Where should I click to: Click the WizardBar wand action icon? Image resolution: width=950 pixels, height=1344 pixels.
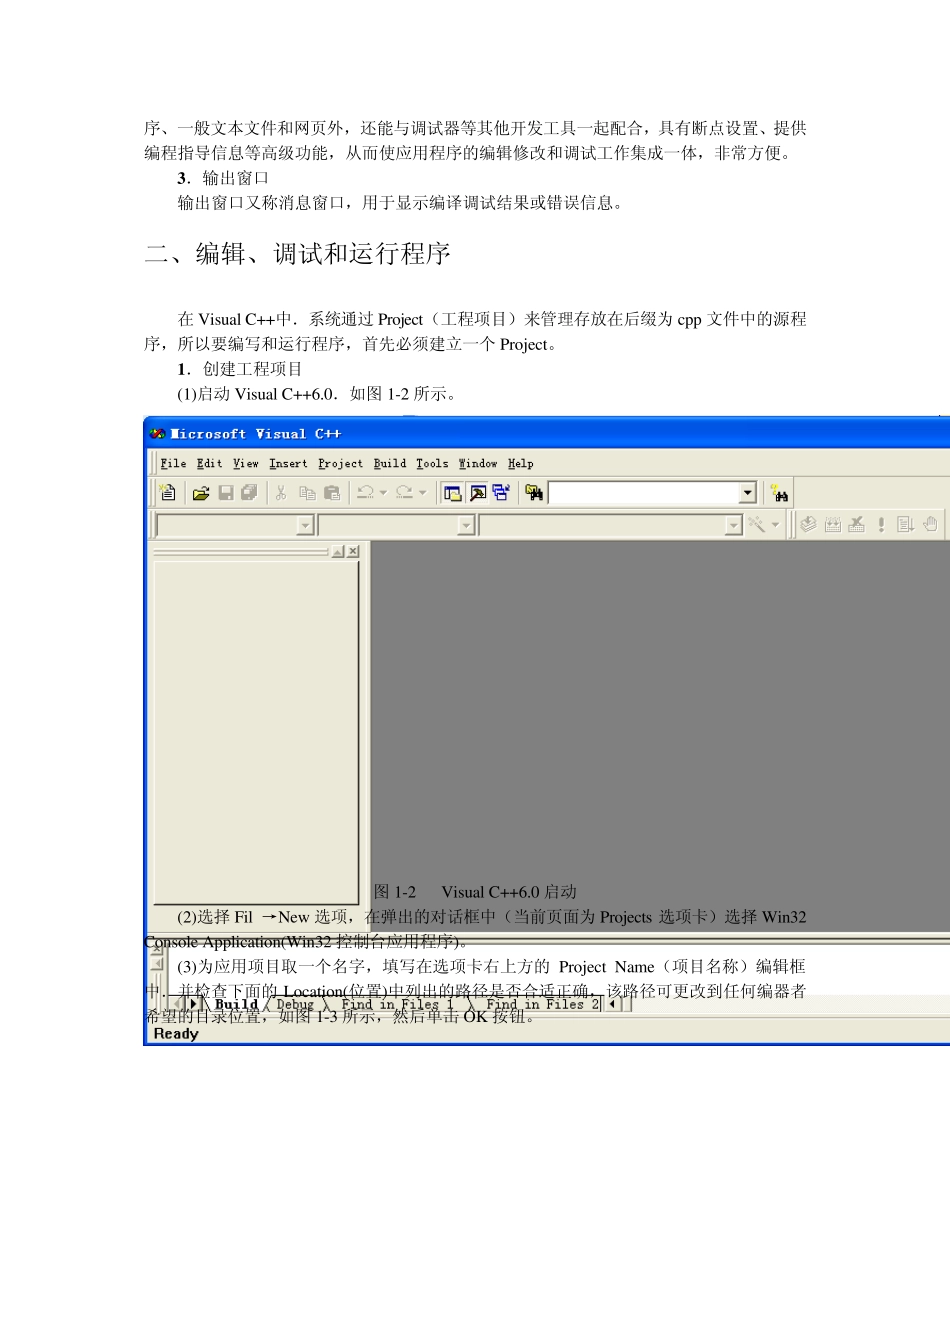click(x=757, y=525)
